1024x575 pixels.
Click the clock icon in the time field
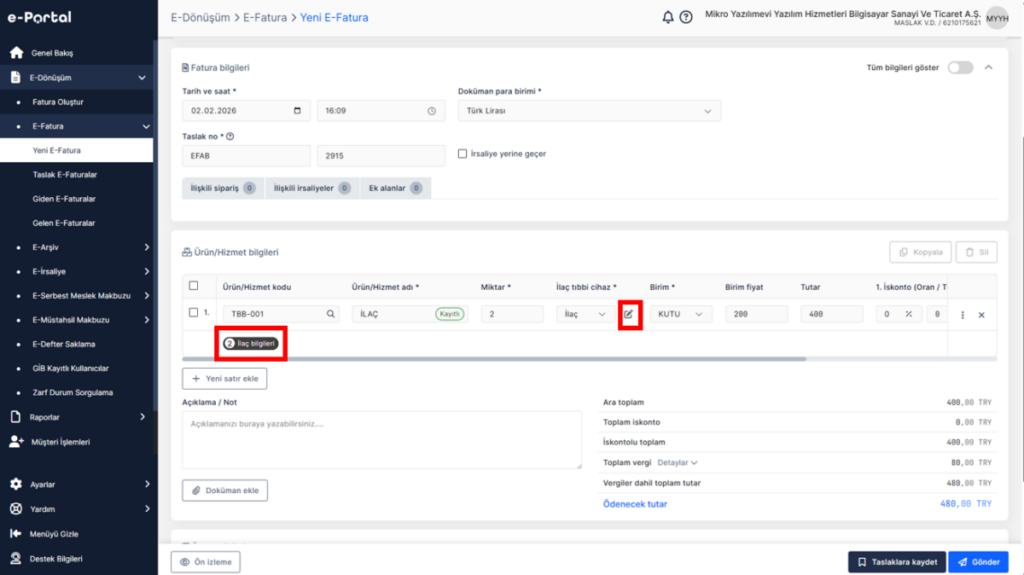(x=432, y=111)
